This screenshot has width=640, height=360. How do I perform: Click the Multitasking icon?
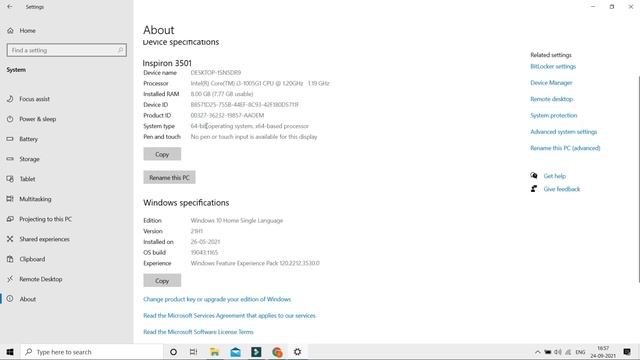click(x=10, y=199)
